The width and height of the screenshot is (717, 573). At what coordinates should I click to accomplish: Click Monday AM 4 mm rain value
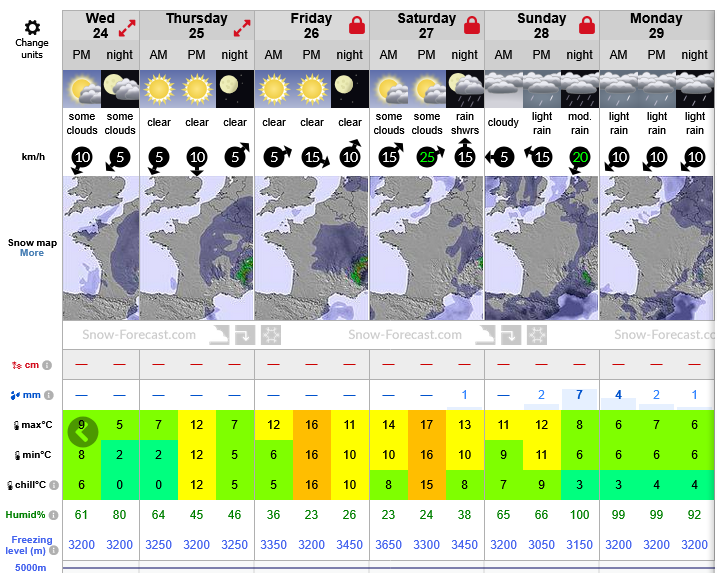618,395
